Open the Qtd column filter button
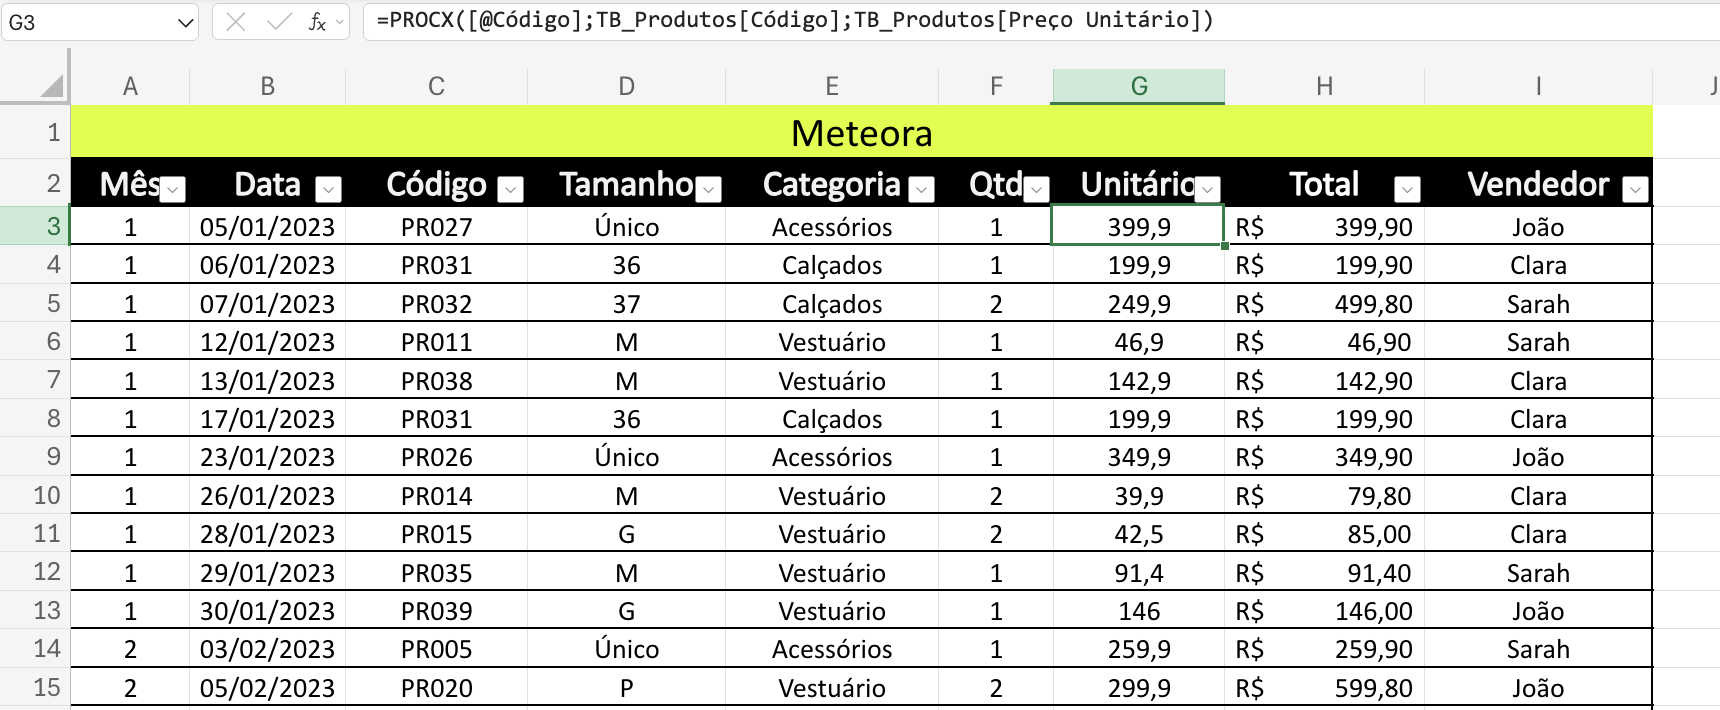 click(x=1037, y=189)
